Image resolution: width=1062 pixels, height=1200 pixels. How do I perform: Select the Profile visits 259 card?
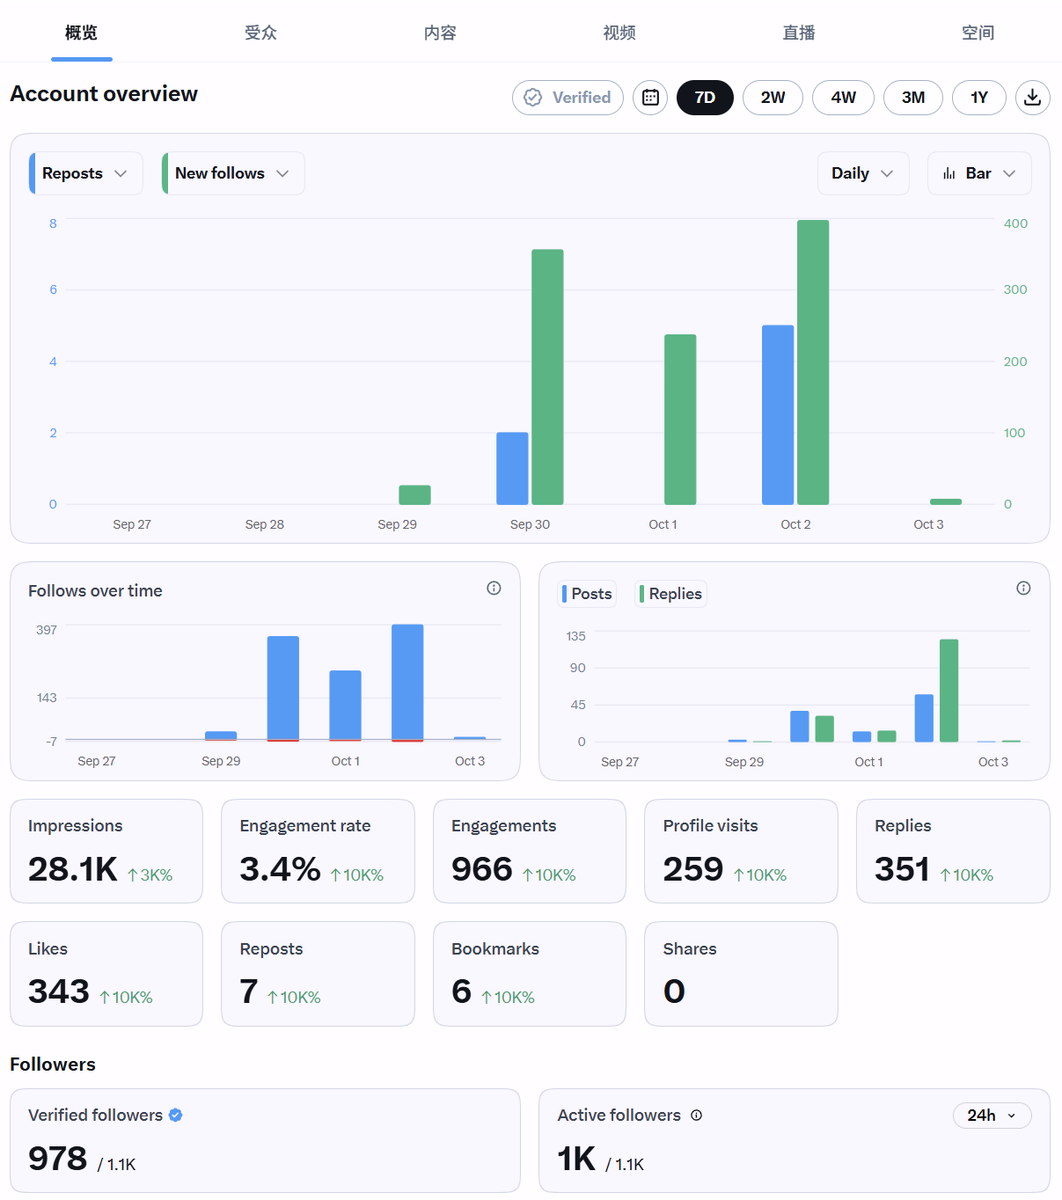(x=741, y=851)
